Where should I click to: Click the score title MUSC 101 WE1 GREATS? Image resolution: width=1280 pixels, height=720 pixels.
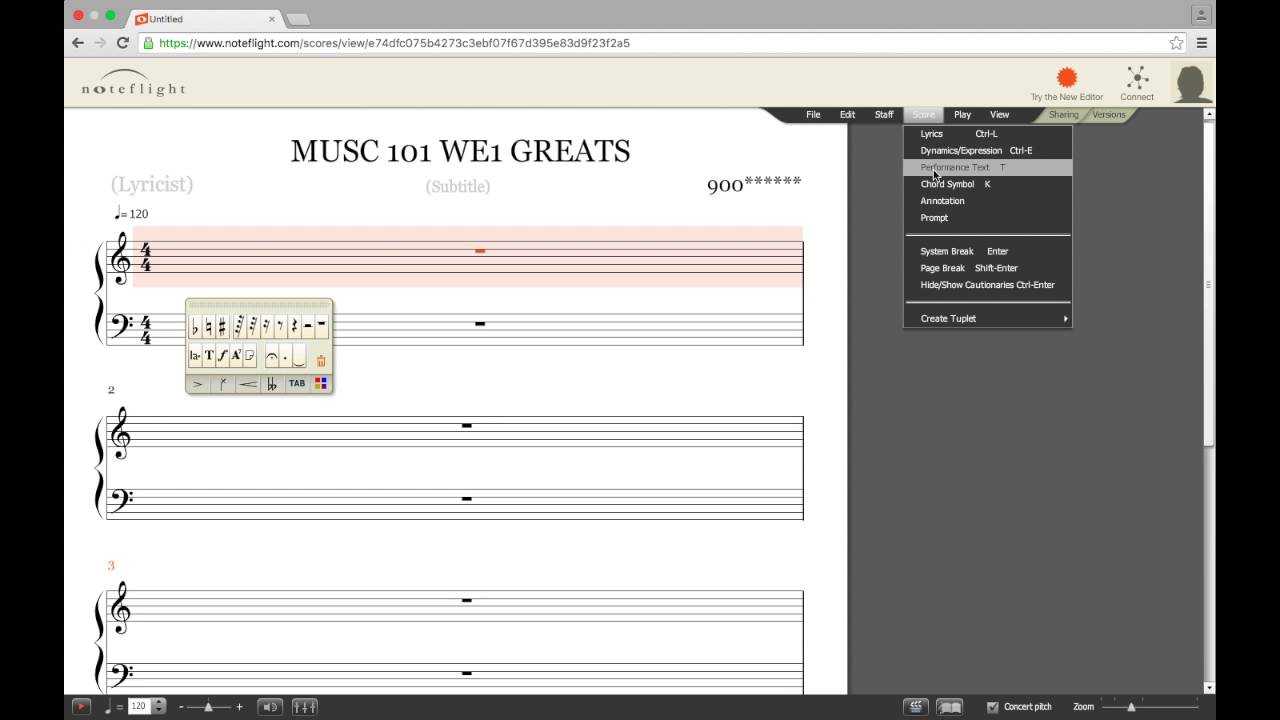pyautogui.click(x=460, y=151)
